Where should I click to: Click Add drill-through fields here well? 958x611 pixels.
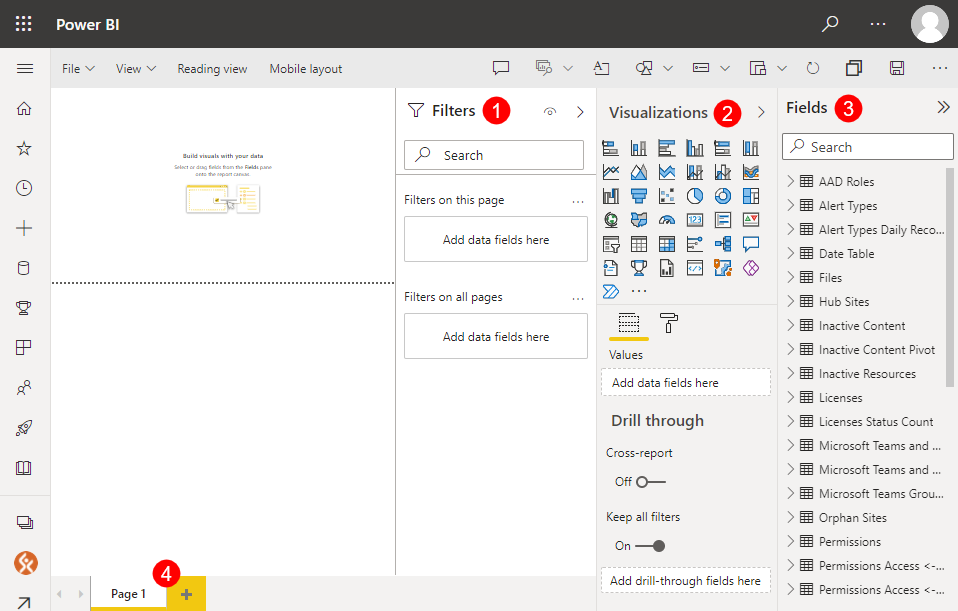686,580
